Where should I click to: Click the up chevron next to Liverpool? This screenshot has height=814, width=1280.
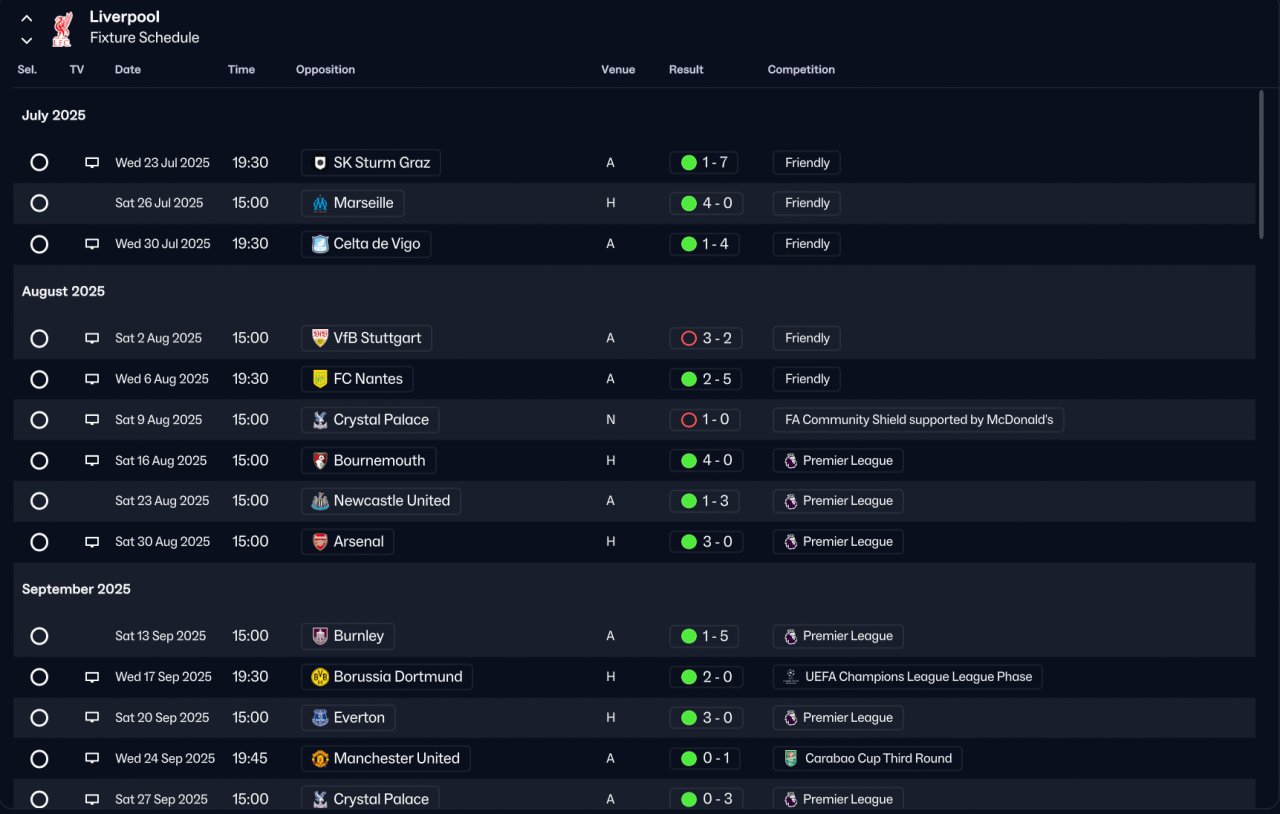[x=27, y=18]
